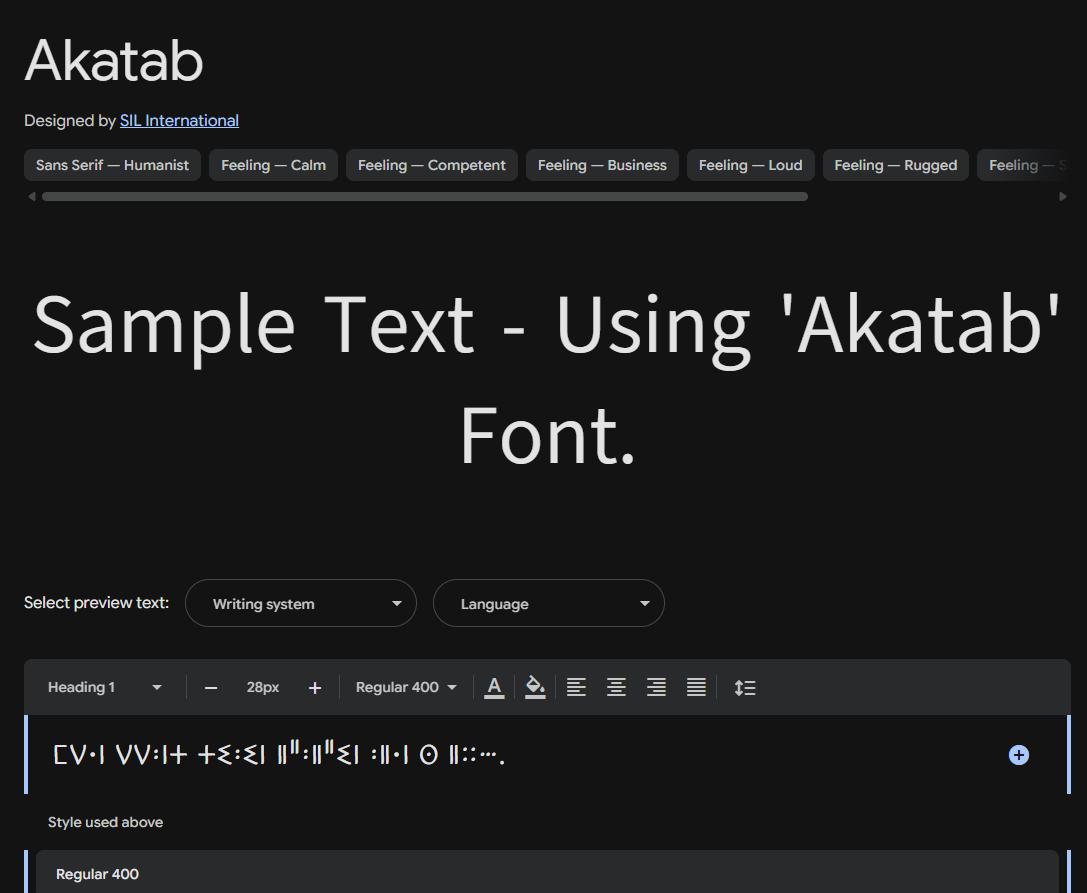Click the right scroll arrow of tags

click(1063, 197)
